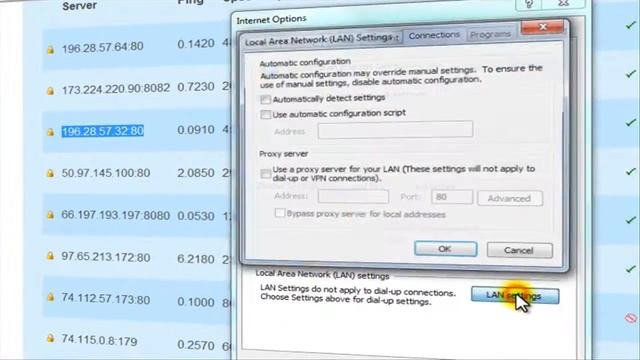640x360 pixels.
Task: Click lock icon beside 173.224.220.90:8082
Action: 51,91
